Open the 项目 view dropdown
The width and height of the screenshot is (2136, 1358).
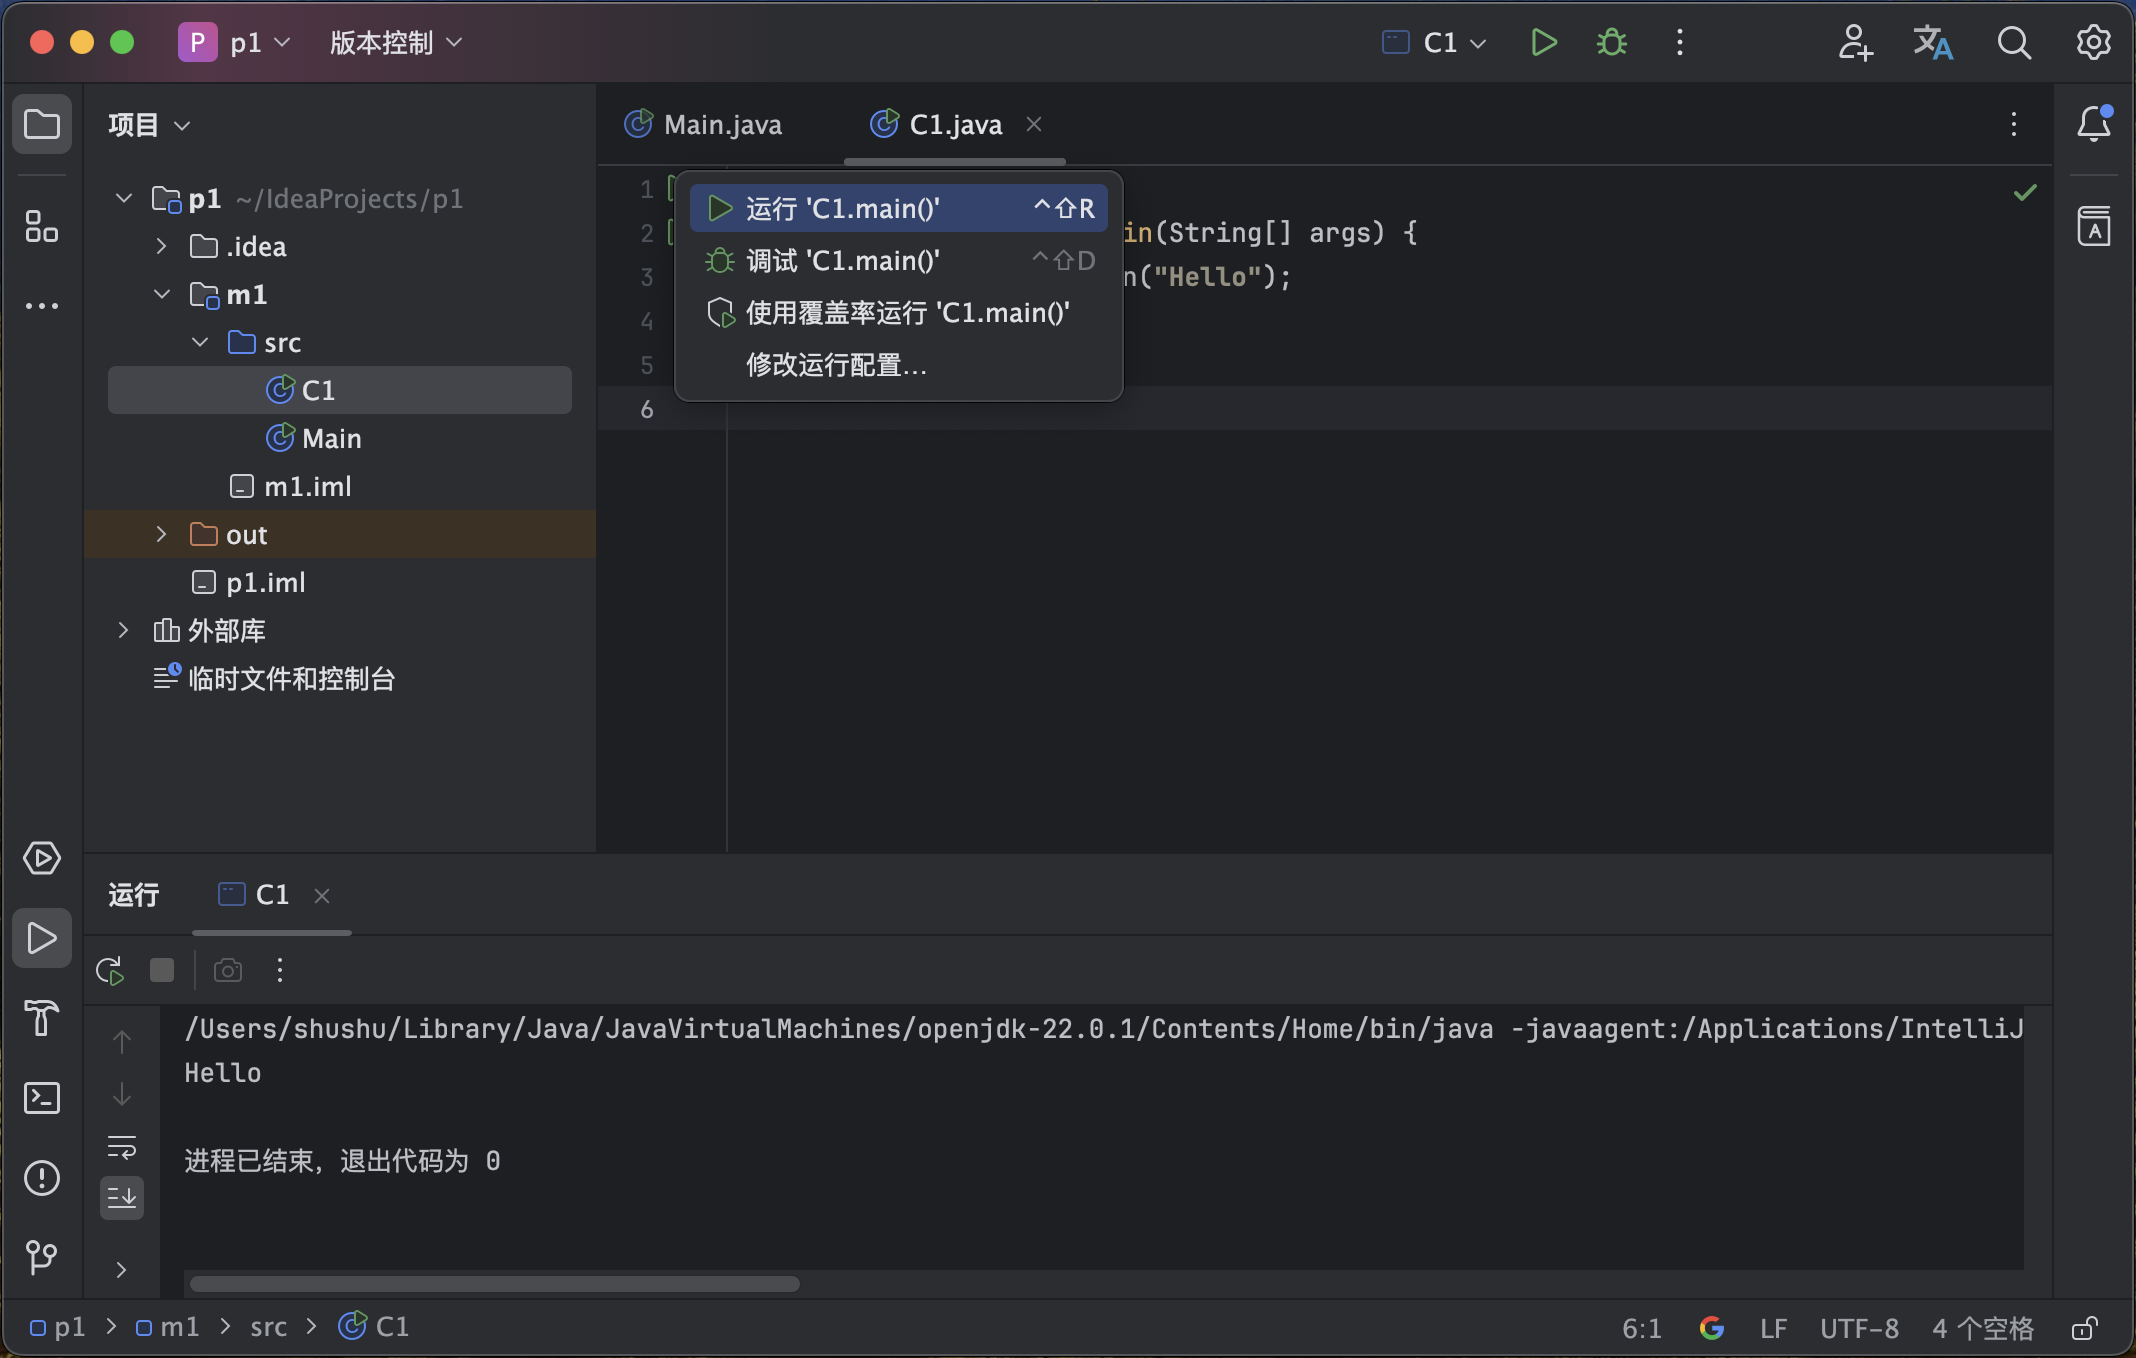tap(149, 125)
